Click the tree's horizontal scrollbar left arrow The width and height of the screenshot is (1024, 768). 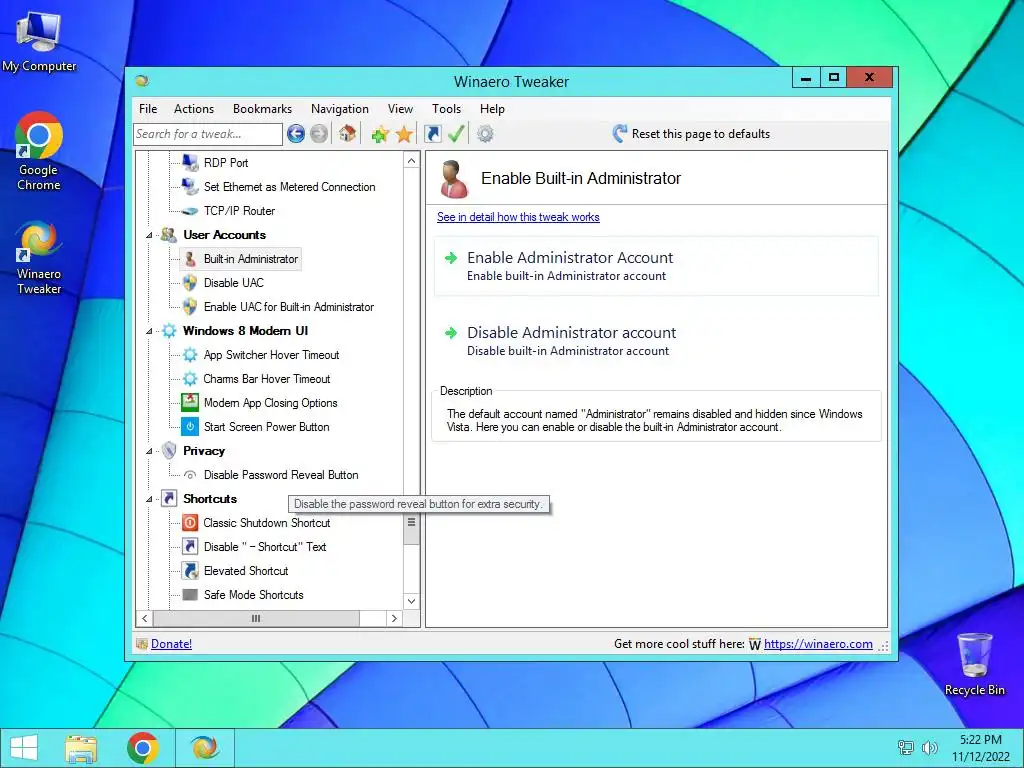[x=145, y=618]
